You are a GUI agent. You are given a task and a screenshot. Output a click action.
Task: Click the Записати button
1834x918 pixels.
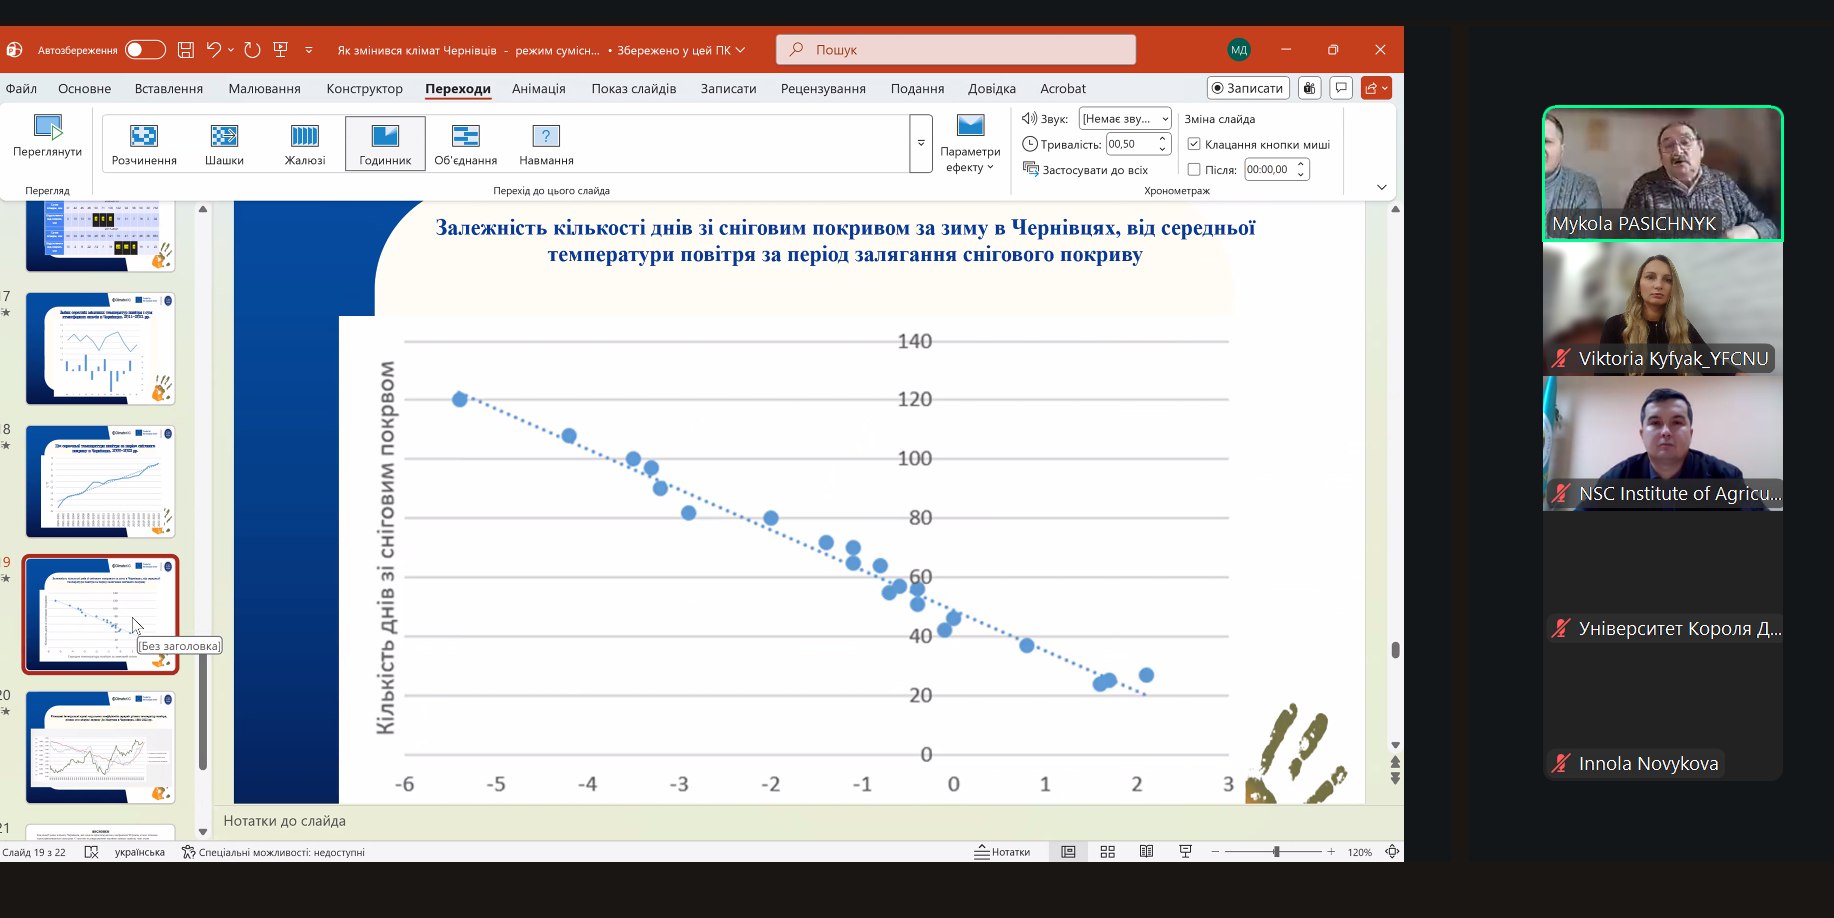point(1247,88)
